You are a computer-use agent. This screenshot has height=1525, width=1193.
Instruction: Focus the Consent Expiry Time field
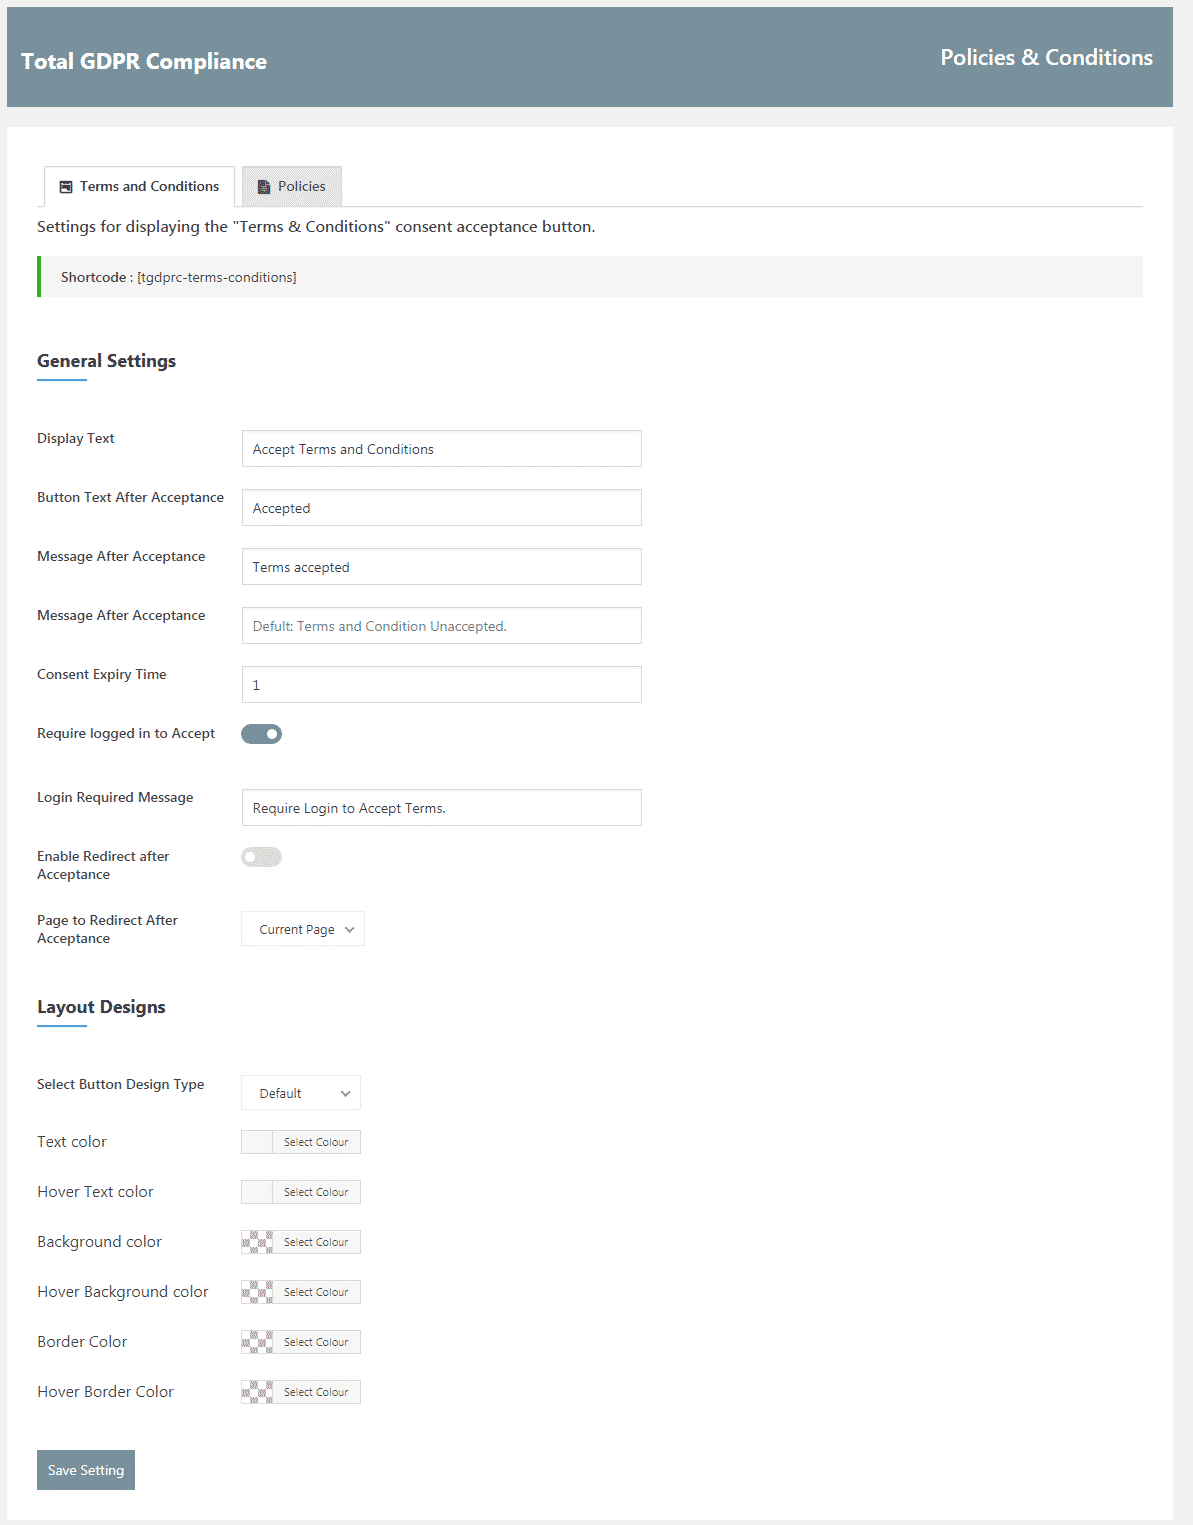point(442,685)
